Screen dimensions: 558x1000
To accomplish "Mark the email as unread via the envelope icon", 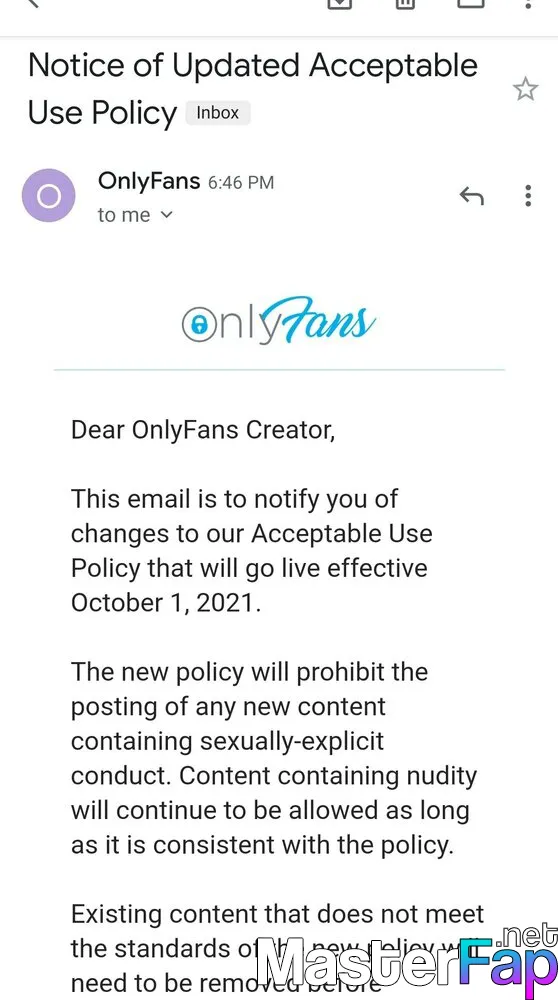I will coord(471,3).
